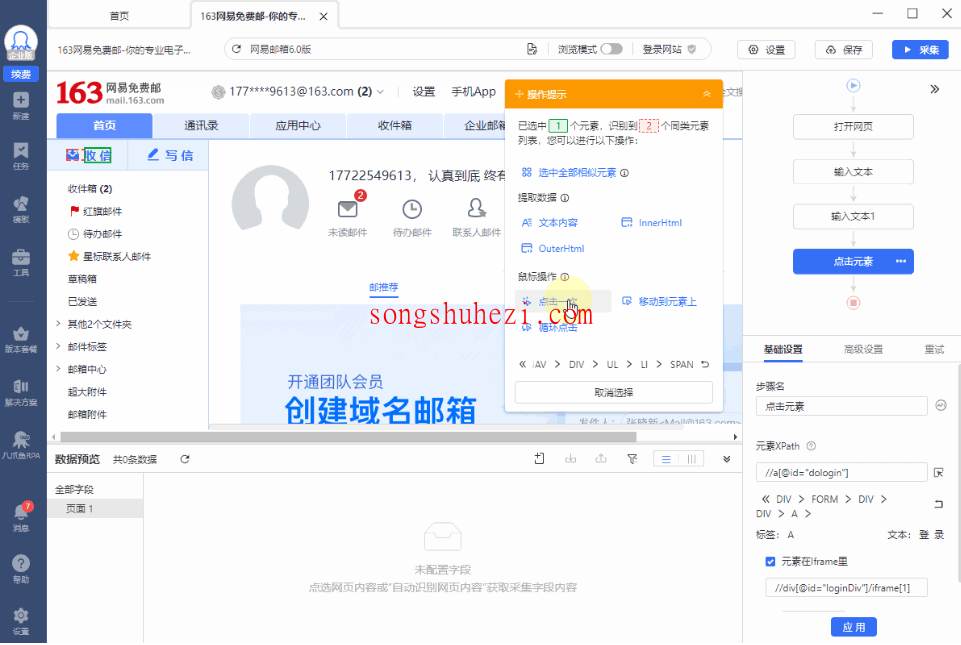This screenshot has width=961, height=645.
Task: Reload the page with the address bar refresh icon
Action: [x=237, y=49]
